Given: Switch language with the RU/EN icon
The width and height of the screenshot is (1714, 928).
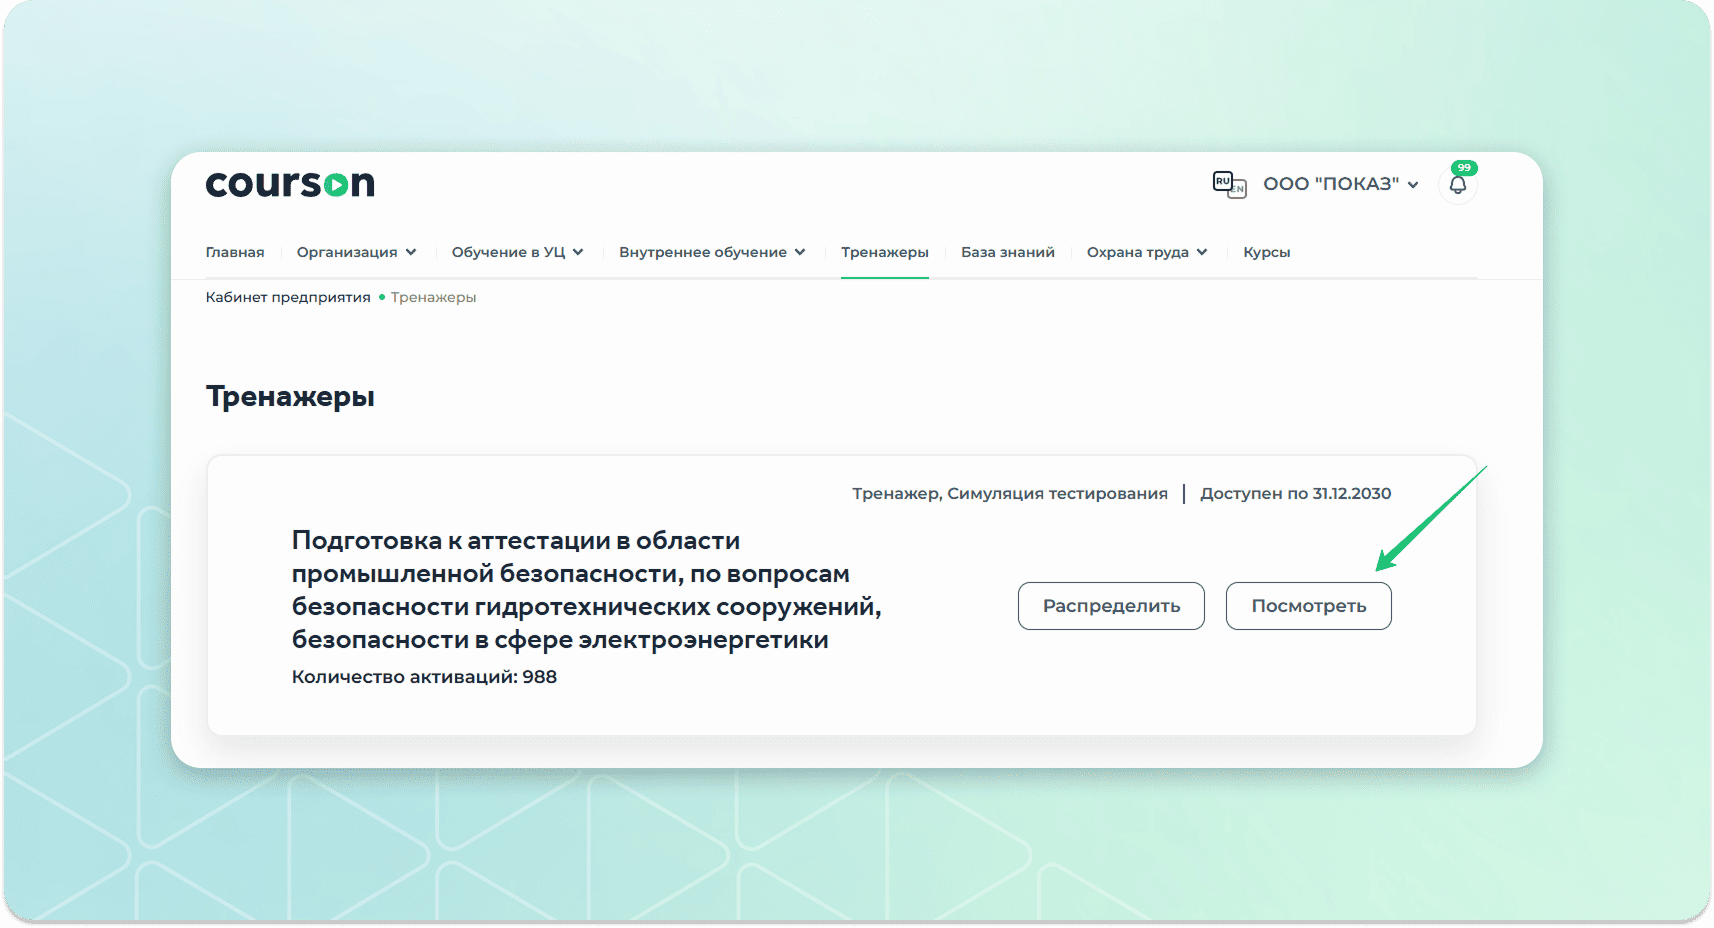Looking at the screenshot, I should (1229, 184).
